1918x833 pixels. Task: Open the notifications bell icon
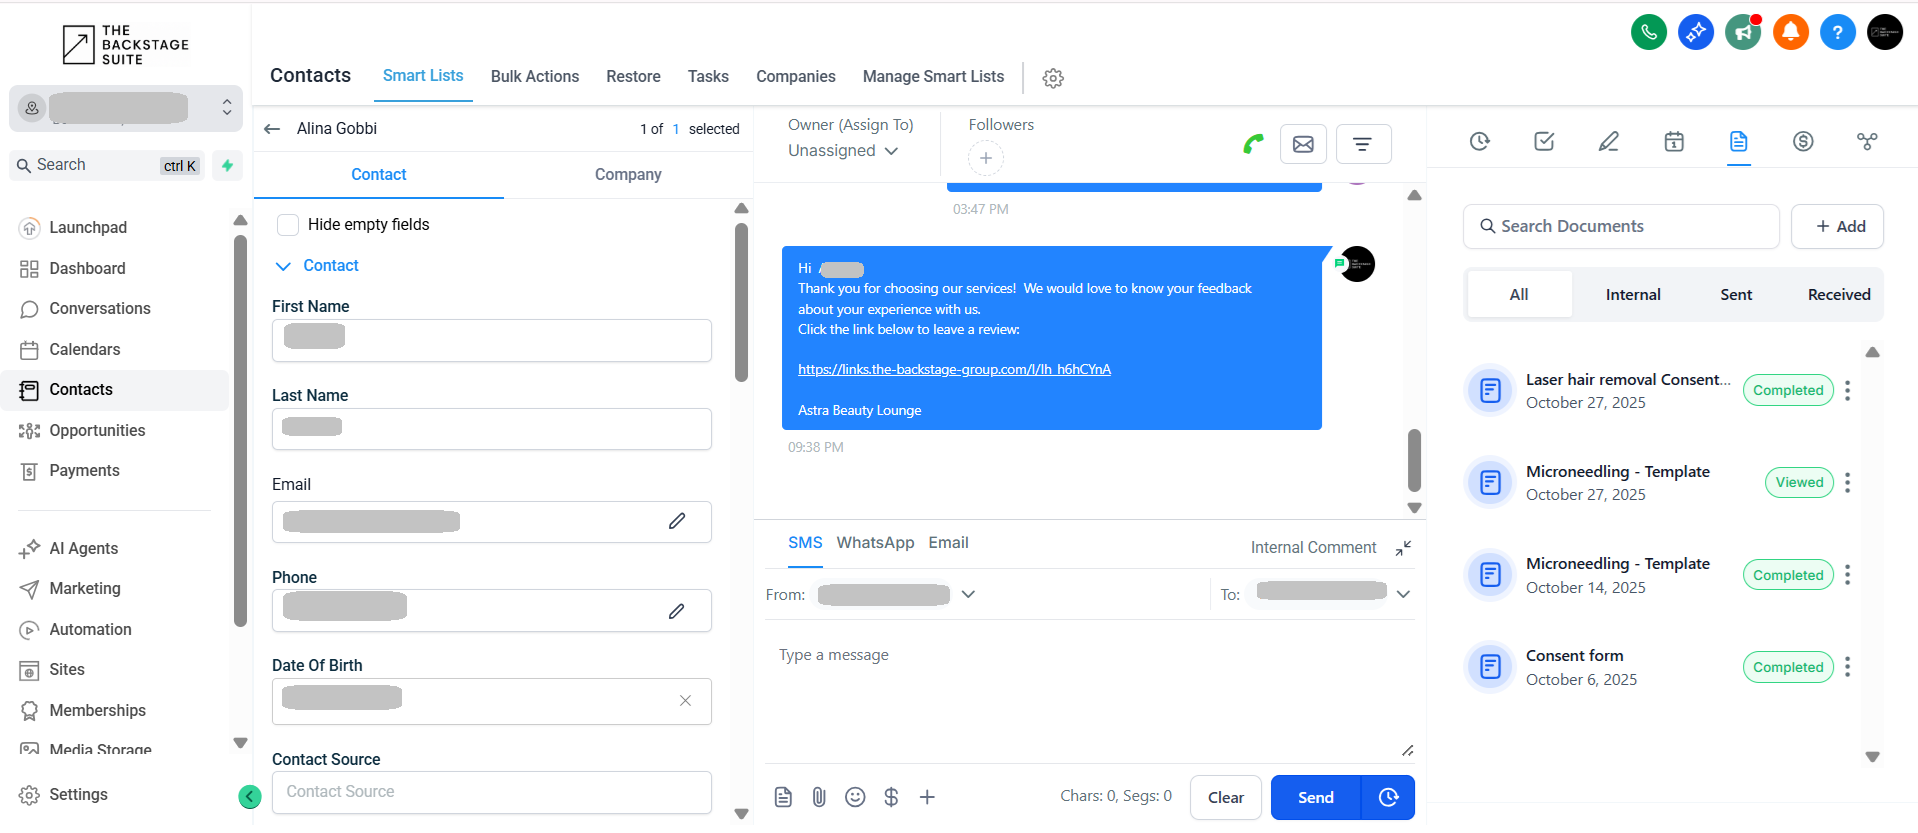pyautogui.click(x=1790, y=32)
